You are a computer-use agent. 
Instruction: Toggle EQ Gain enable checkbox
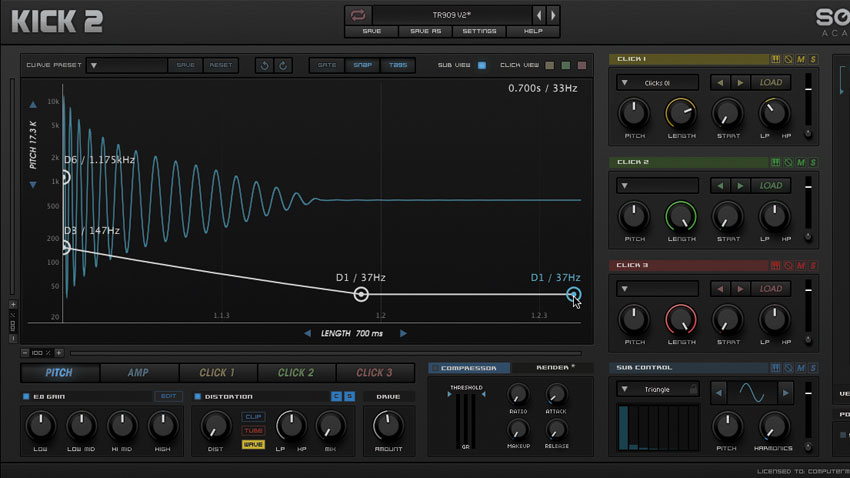pyautogui.click(x=26, y=397)
